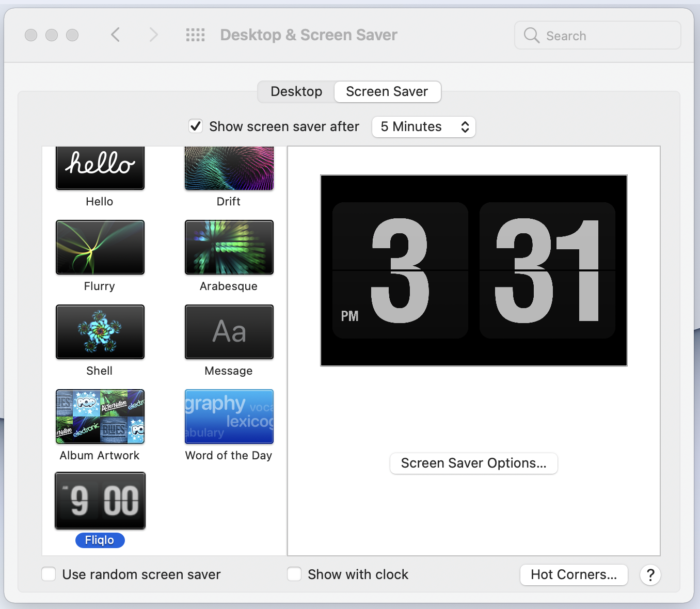The image size is (700, 609).
Task: Go back with the left chevron arrow
Action: 116,34
